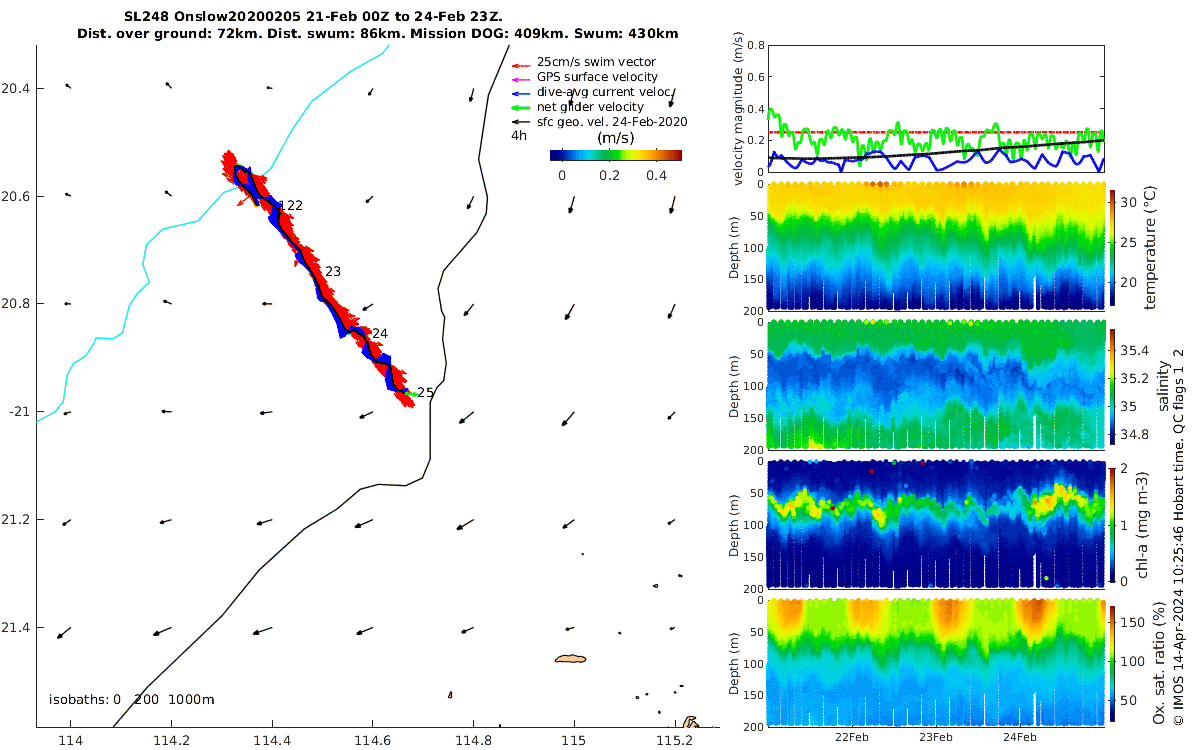Viewport: 1200px width, 750px height.
Task: Select the 'GPS surface velocity' legend label
Action: coord(597,77)
